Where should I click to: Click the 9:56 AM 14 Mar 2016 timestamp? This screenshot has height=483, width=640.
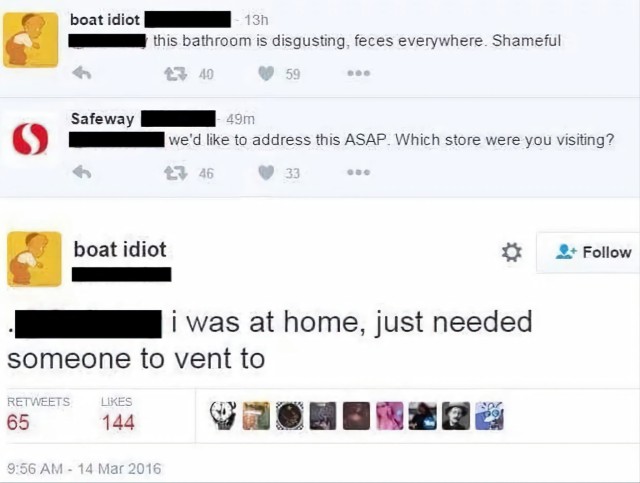84,468
